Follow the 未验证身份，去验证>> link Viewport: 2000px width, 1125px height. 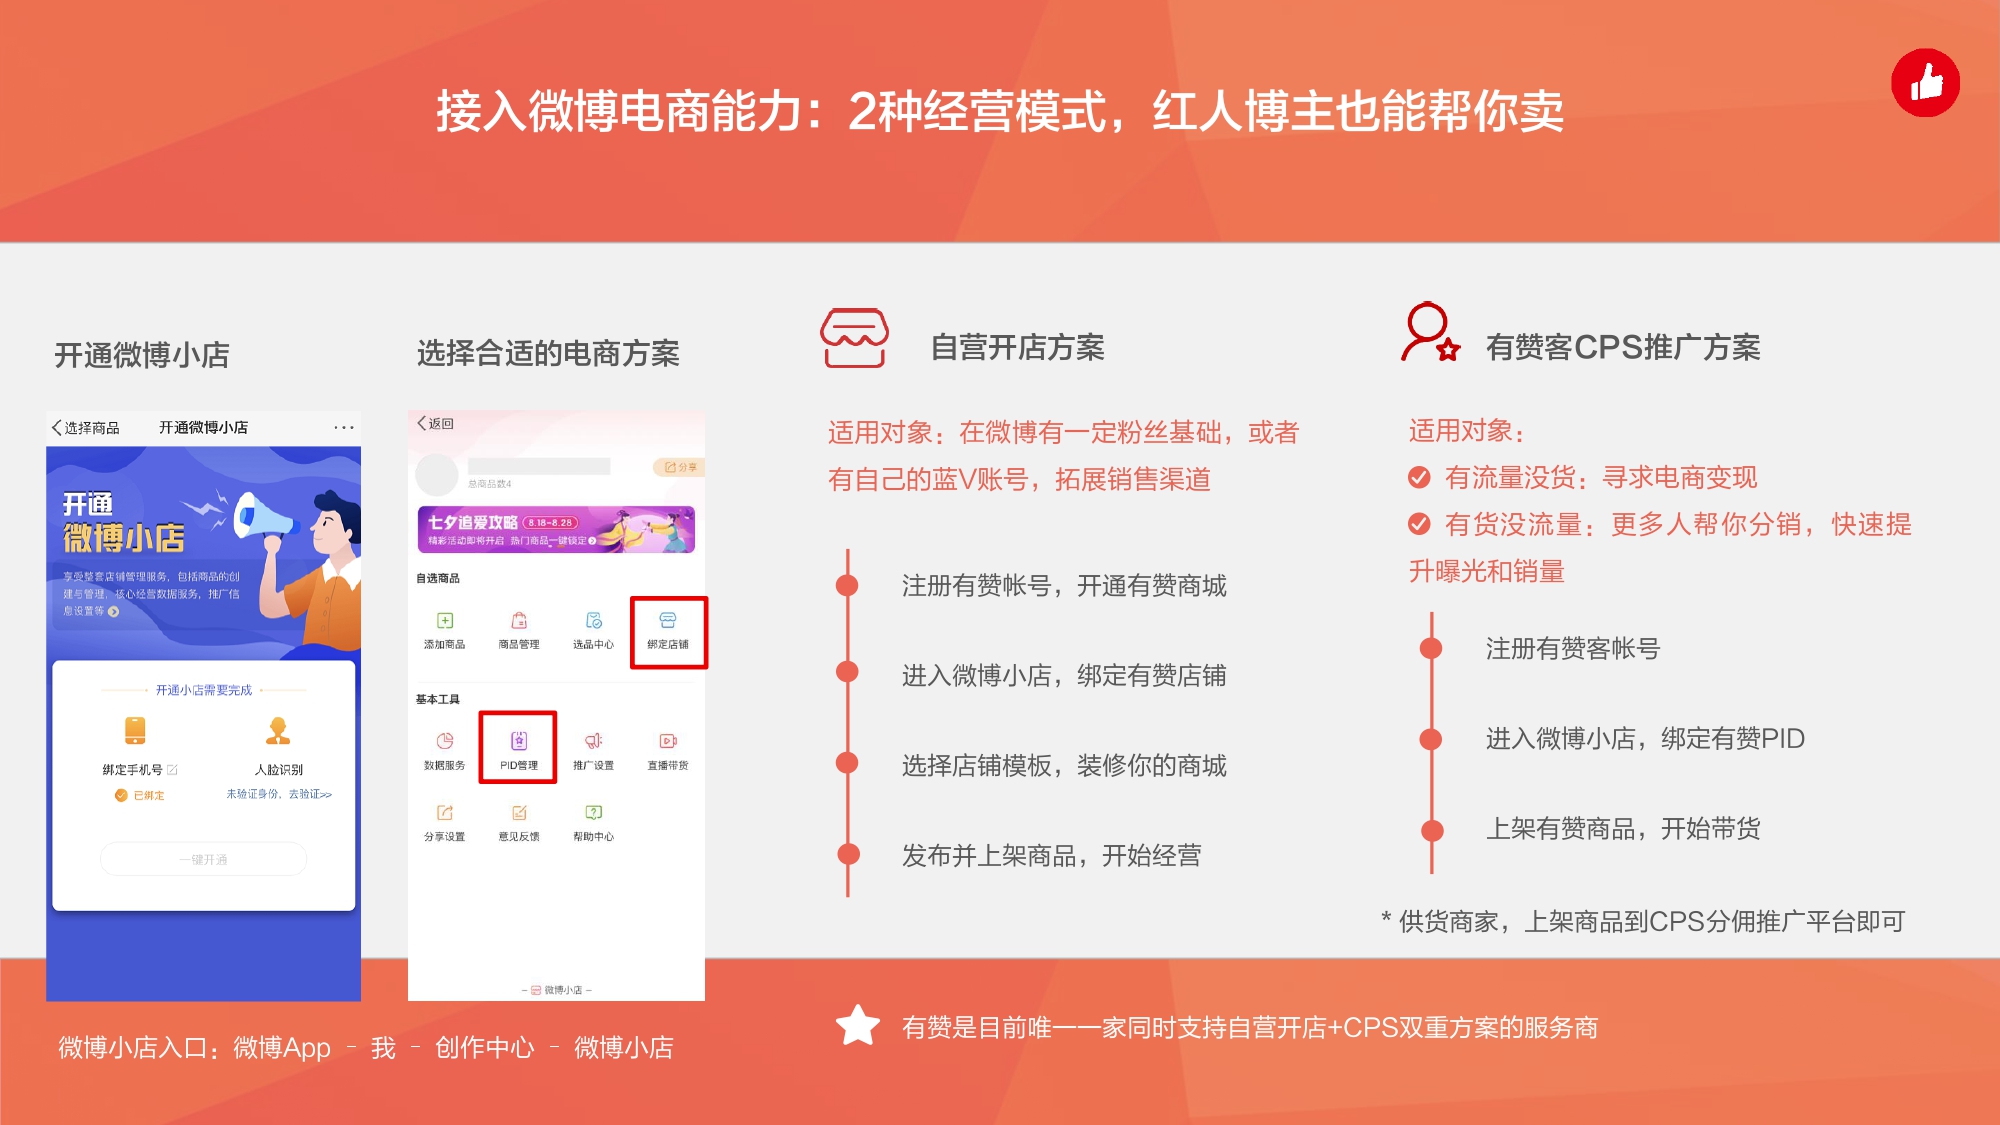tap(278, 794)
